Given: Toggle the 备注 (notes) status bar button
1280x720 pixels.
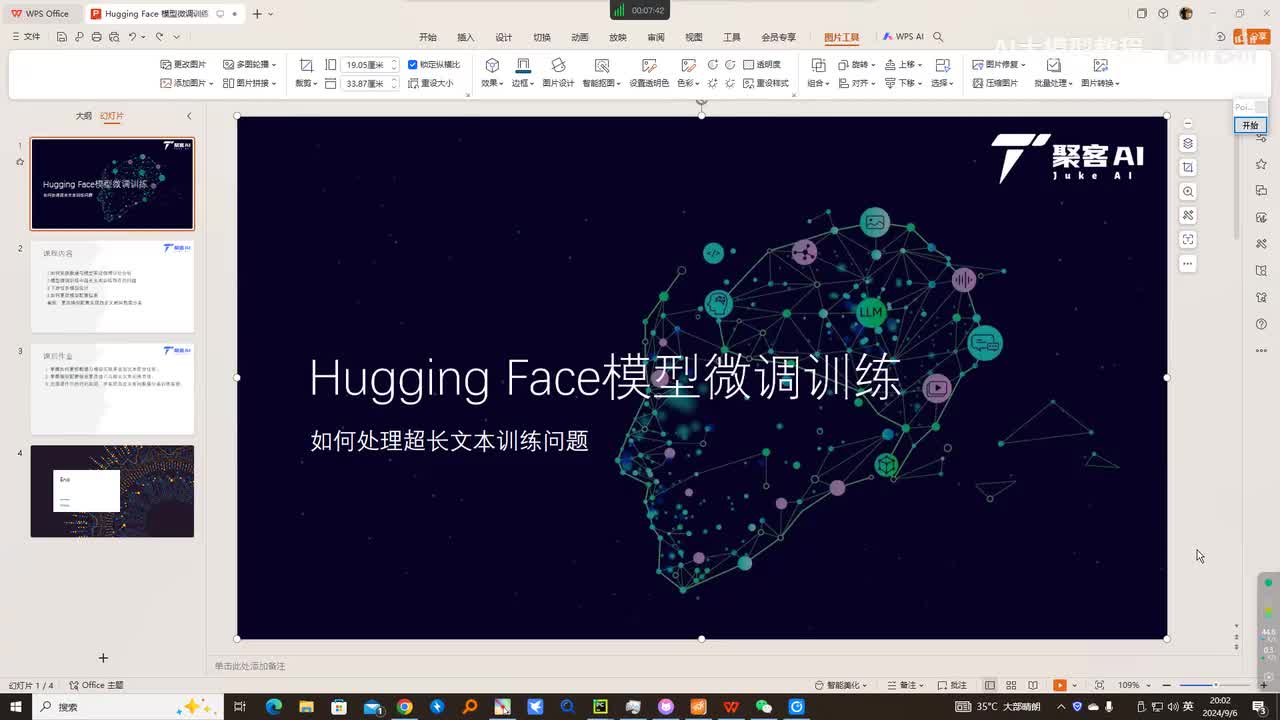Looking at the screenshot, I should [907, 685].
